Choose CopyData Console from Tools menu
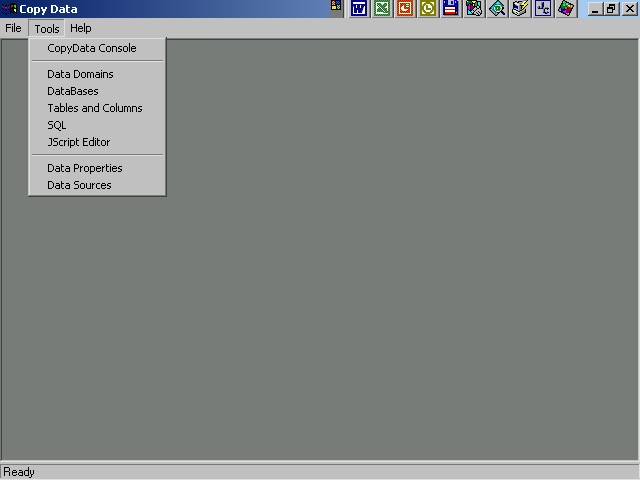The image size is (640, 480). click(x=97, y=48)
